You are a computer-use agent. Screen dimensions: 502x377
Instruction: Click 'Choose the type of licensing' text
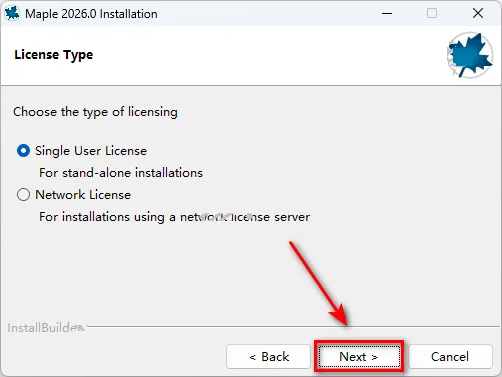point(95,112)
